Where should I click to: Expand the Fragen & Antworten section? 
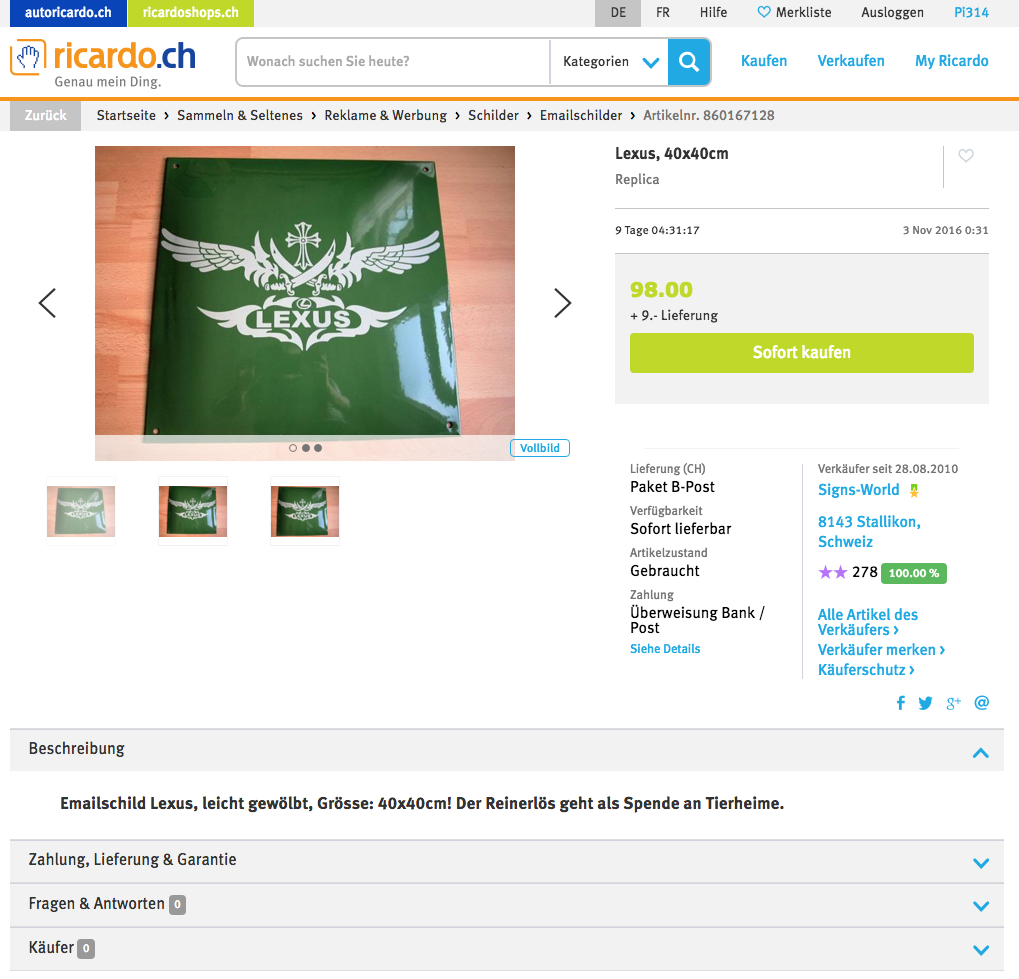[x=507, y=905]
